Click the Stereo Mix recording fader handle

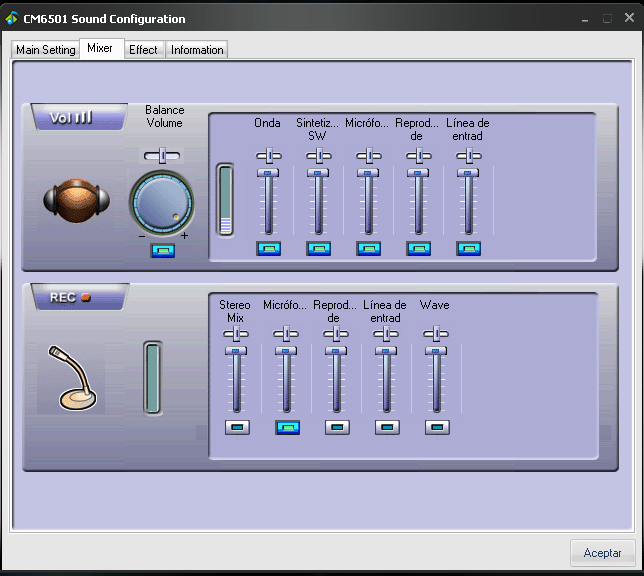tap(236, 351)
